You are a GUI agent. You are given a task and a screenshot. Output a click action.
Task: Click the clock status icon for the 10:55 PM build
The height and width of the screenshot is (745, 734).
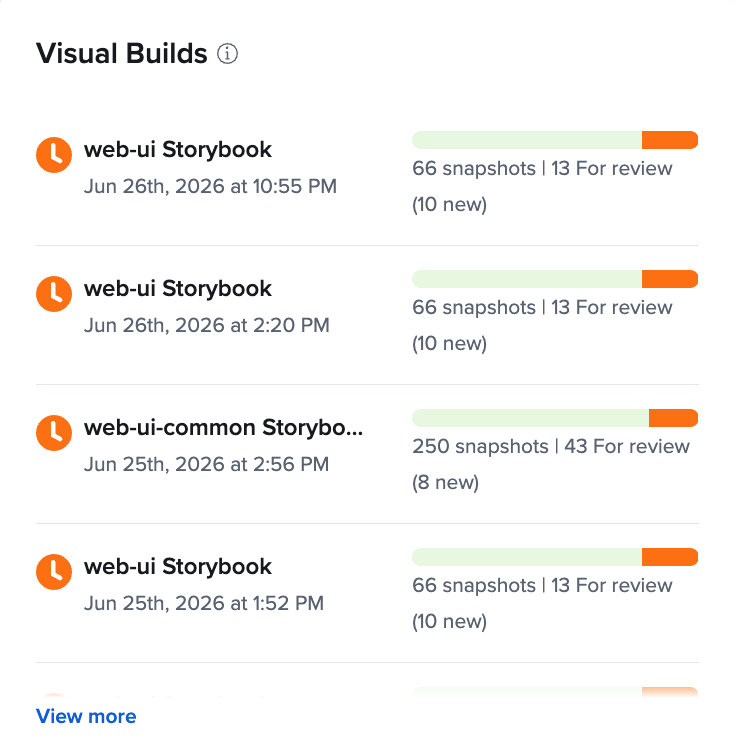point(54,155)
